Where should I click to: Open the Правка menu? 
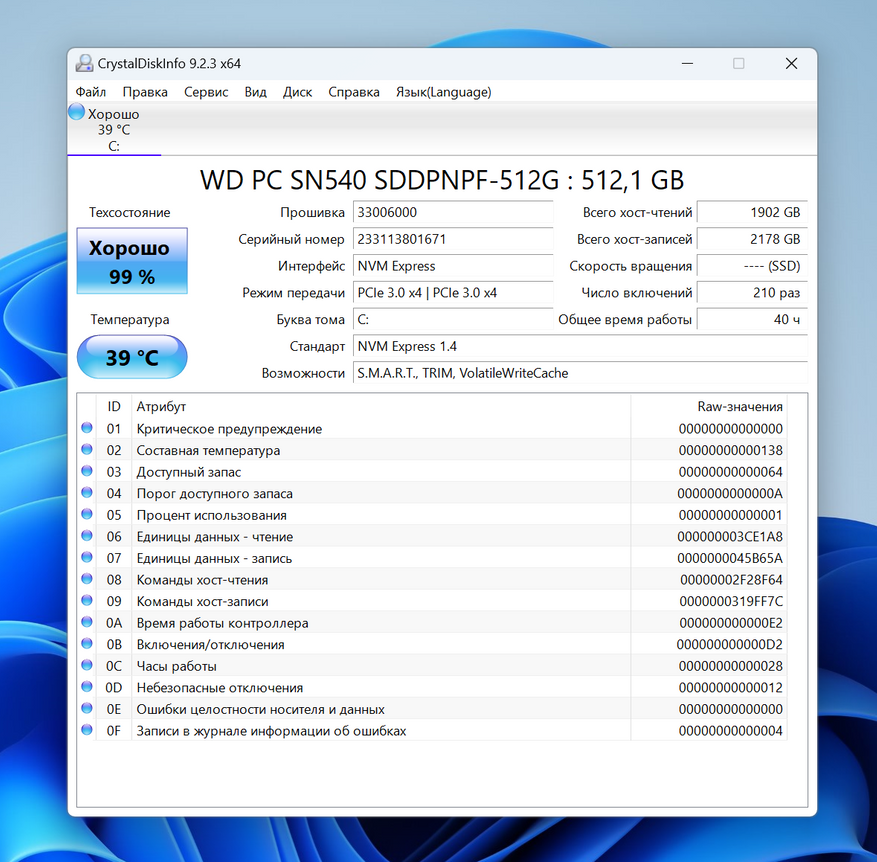(145, 92)
